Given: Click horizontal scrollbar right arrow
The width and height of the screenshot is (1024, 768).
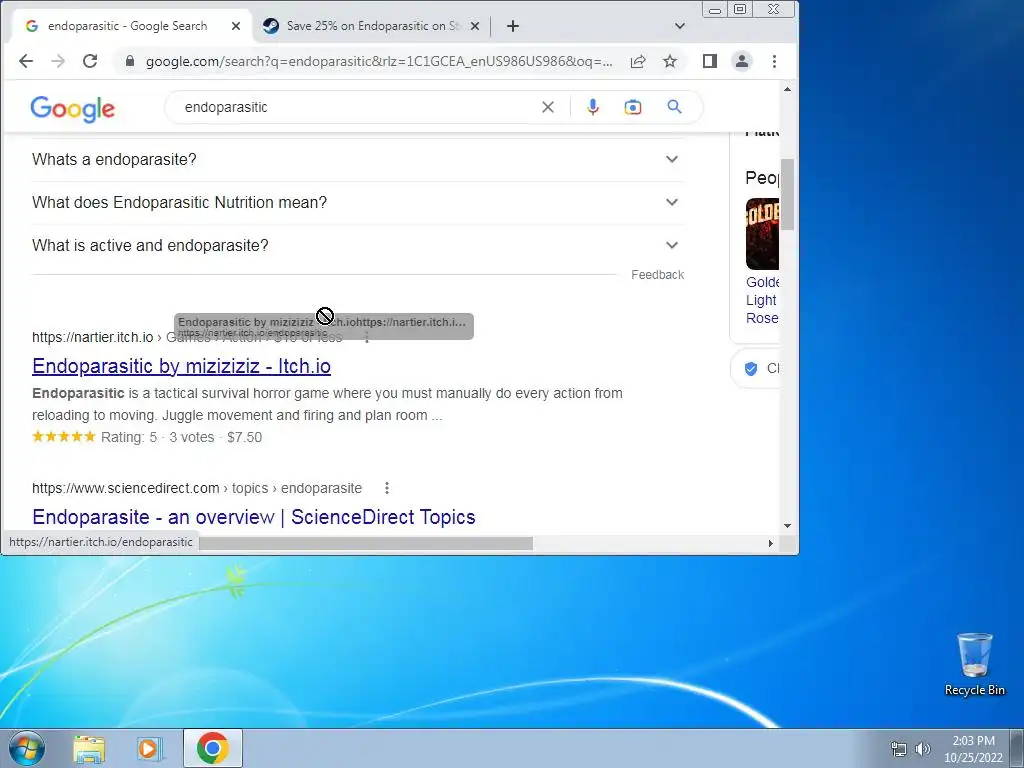Looking at the screenshot, I should [771, 543].
